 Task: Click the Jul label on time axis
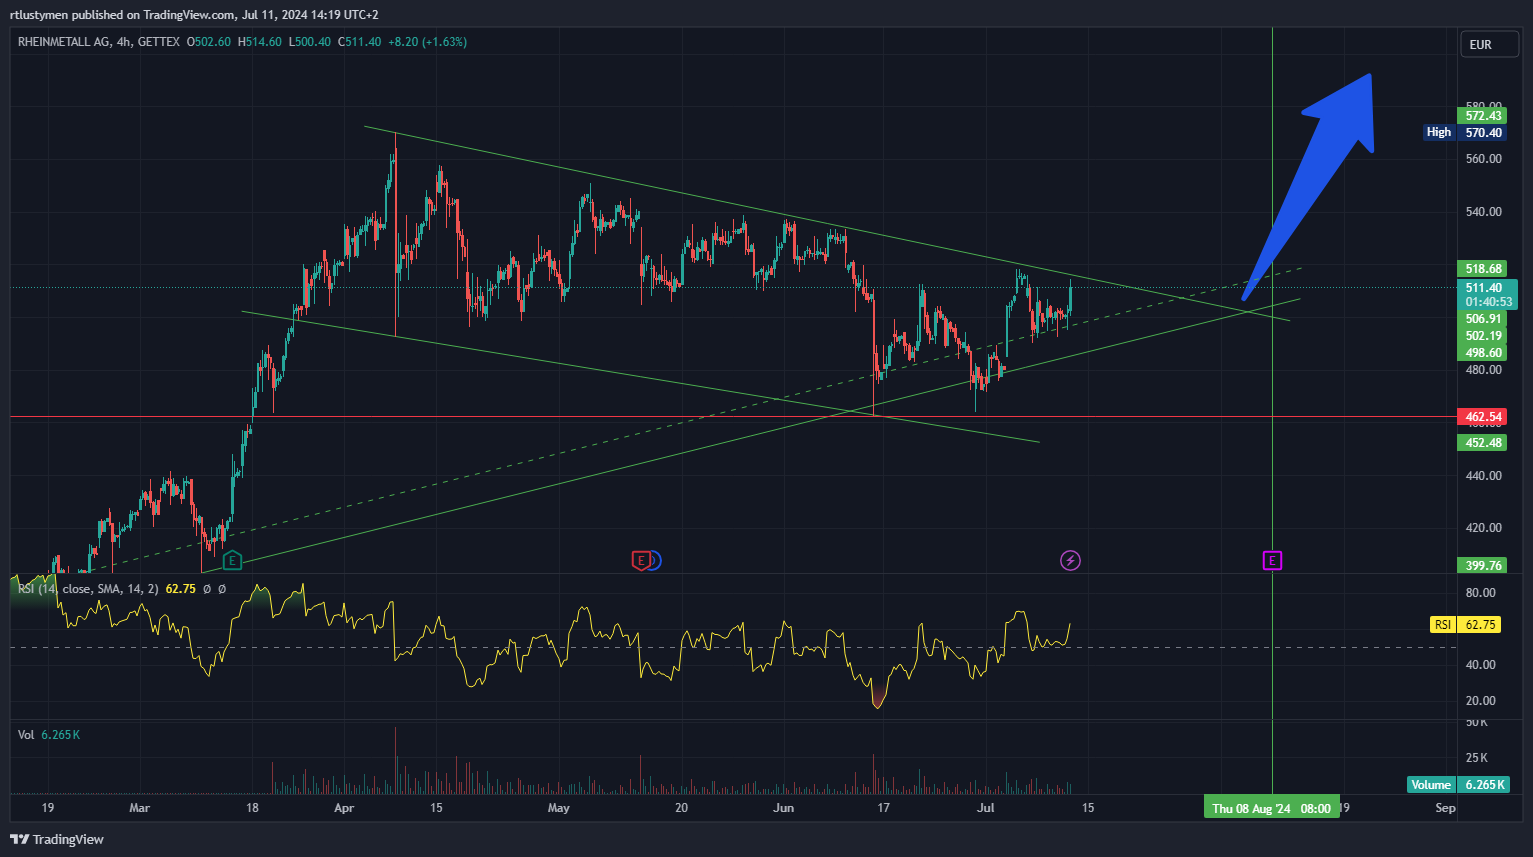click(x=986, y=808)
